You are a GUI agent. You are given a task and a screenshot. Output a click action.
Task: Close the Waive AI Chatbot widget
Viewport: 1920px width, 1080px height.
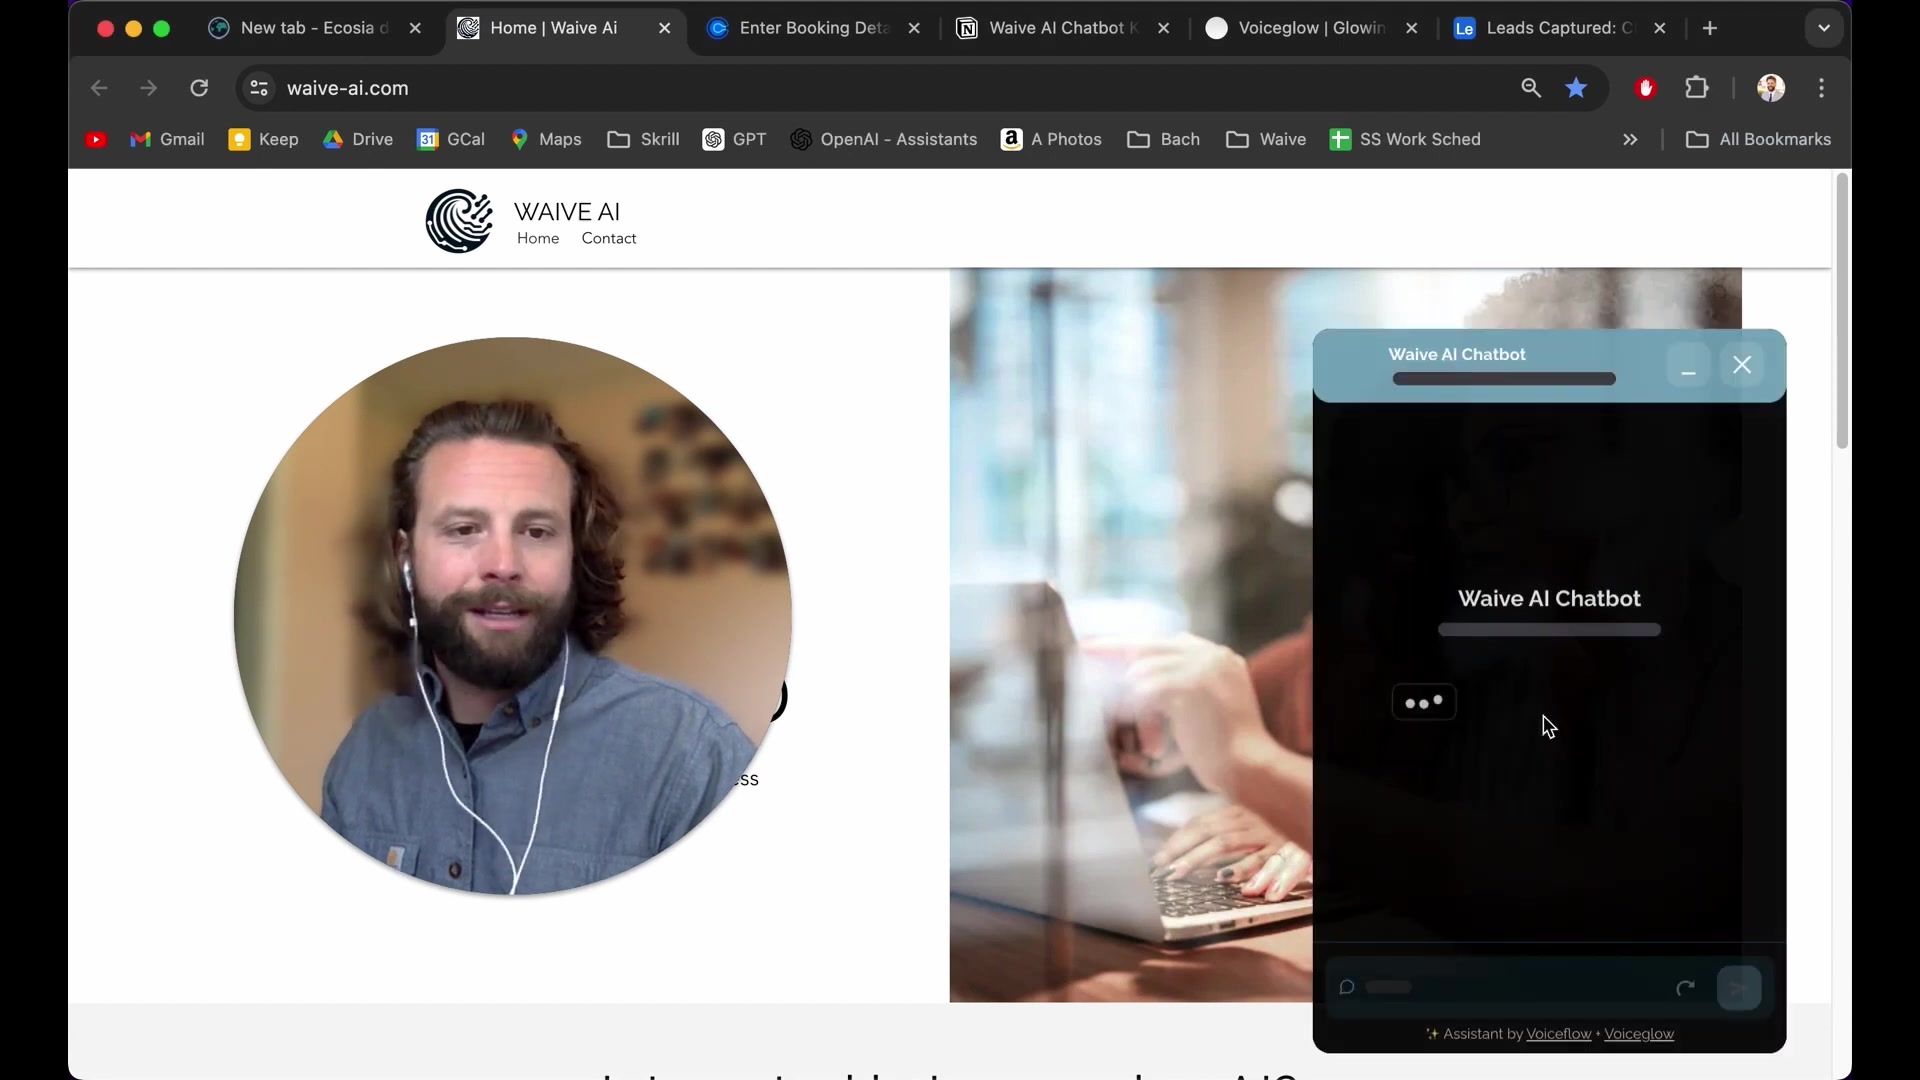(x=1742, y=365)
